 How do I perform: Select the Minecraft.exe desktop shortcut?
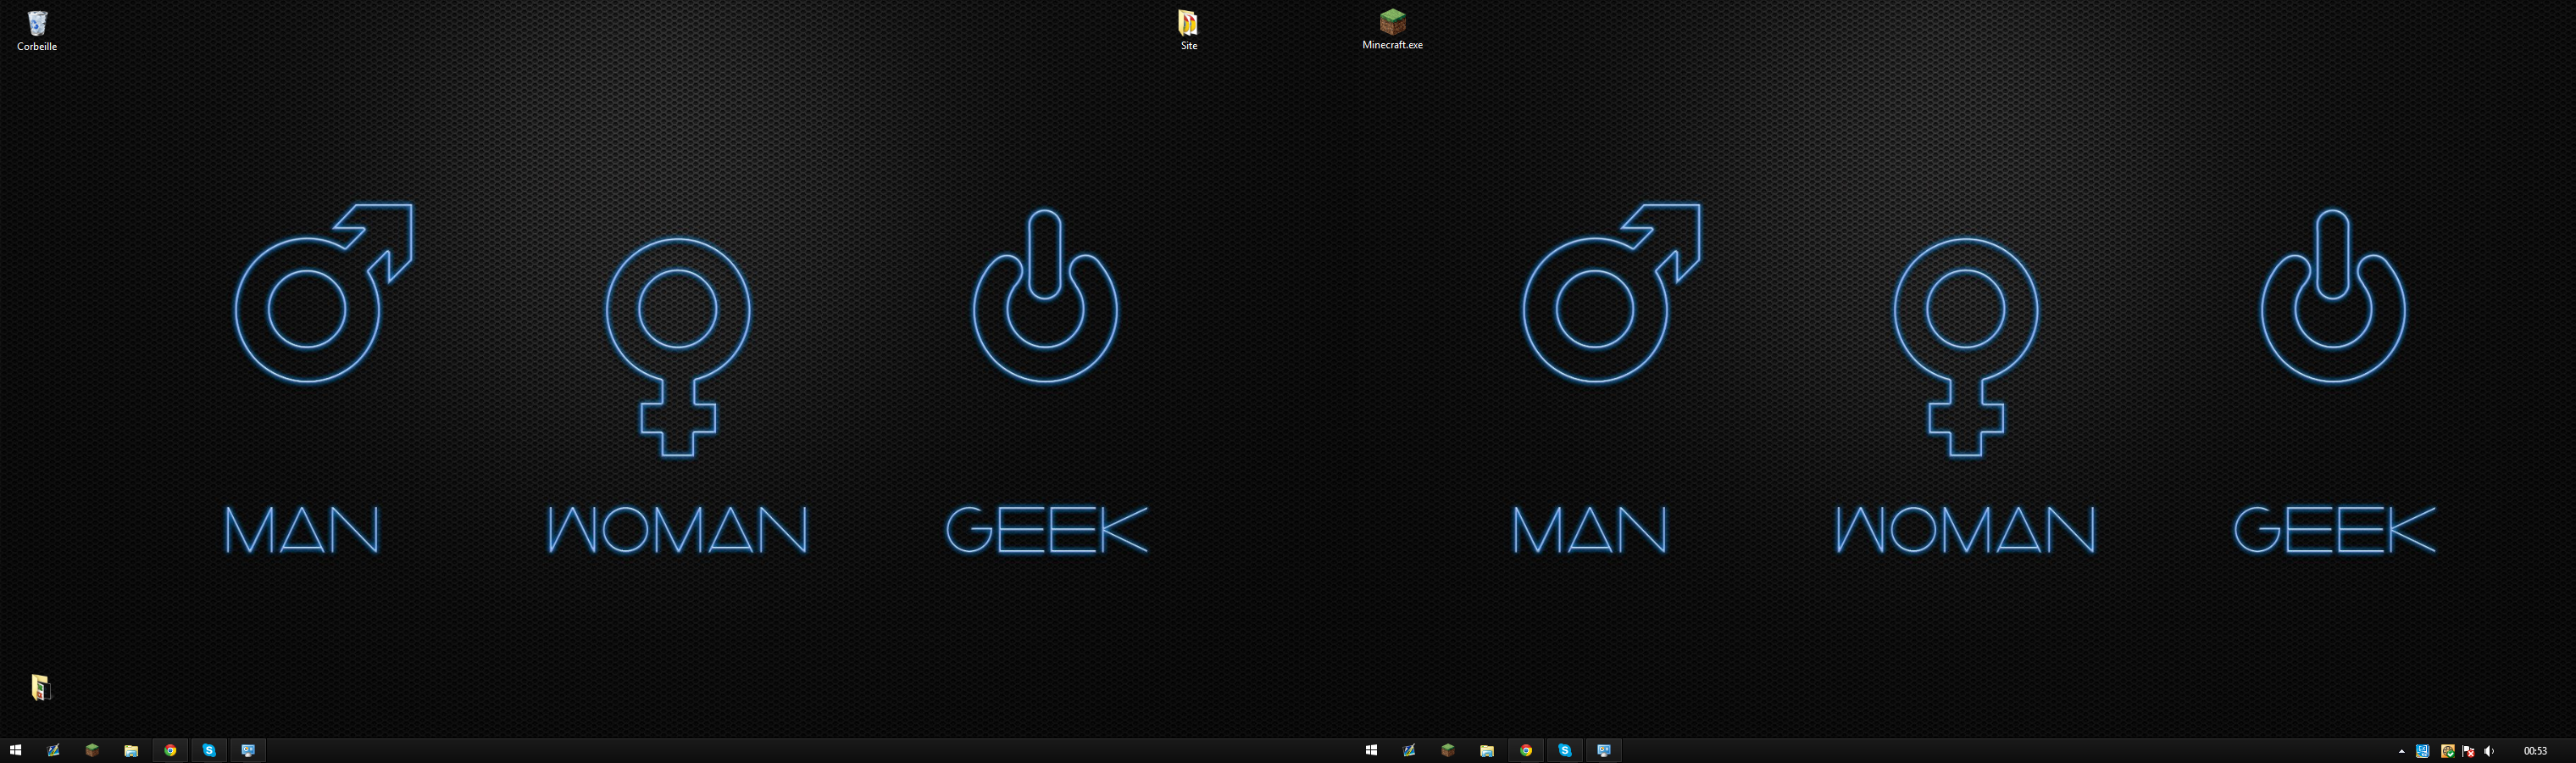(1392, 29)
